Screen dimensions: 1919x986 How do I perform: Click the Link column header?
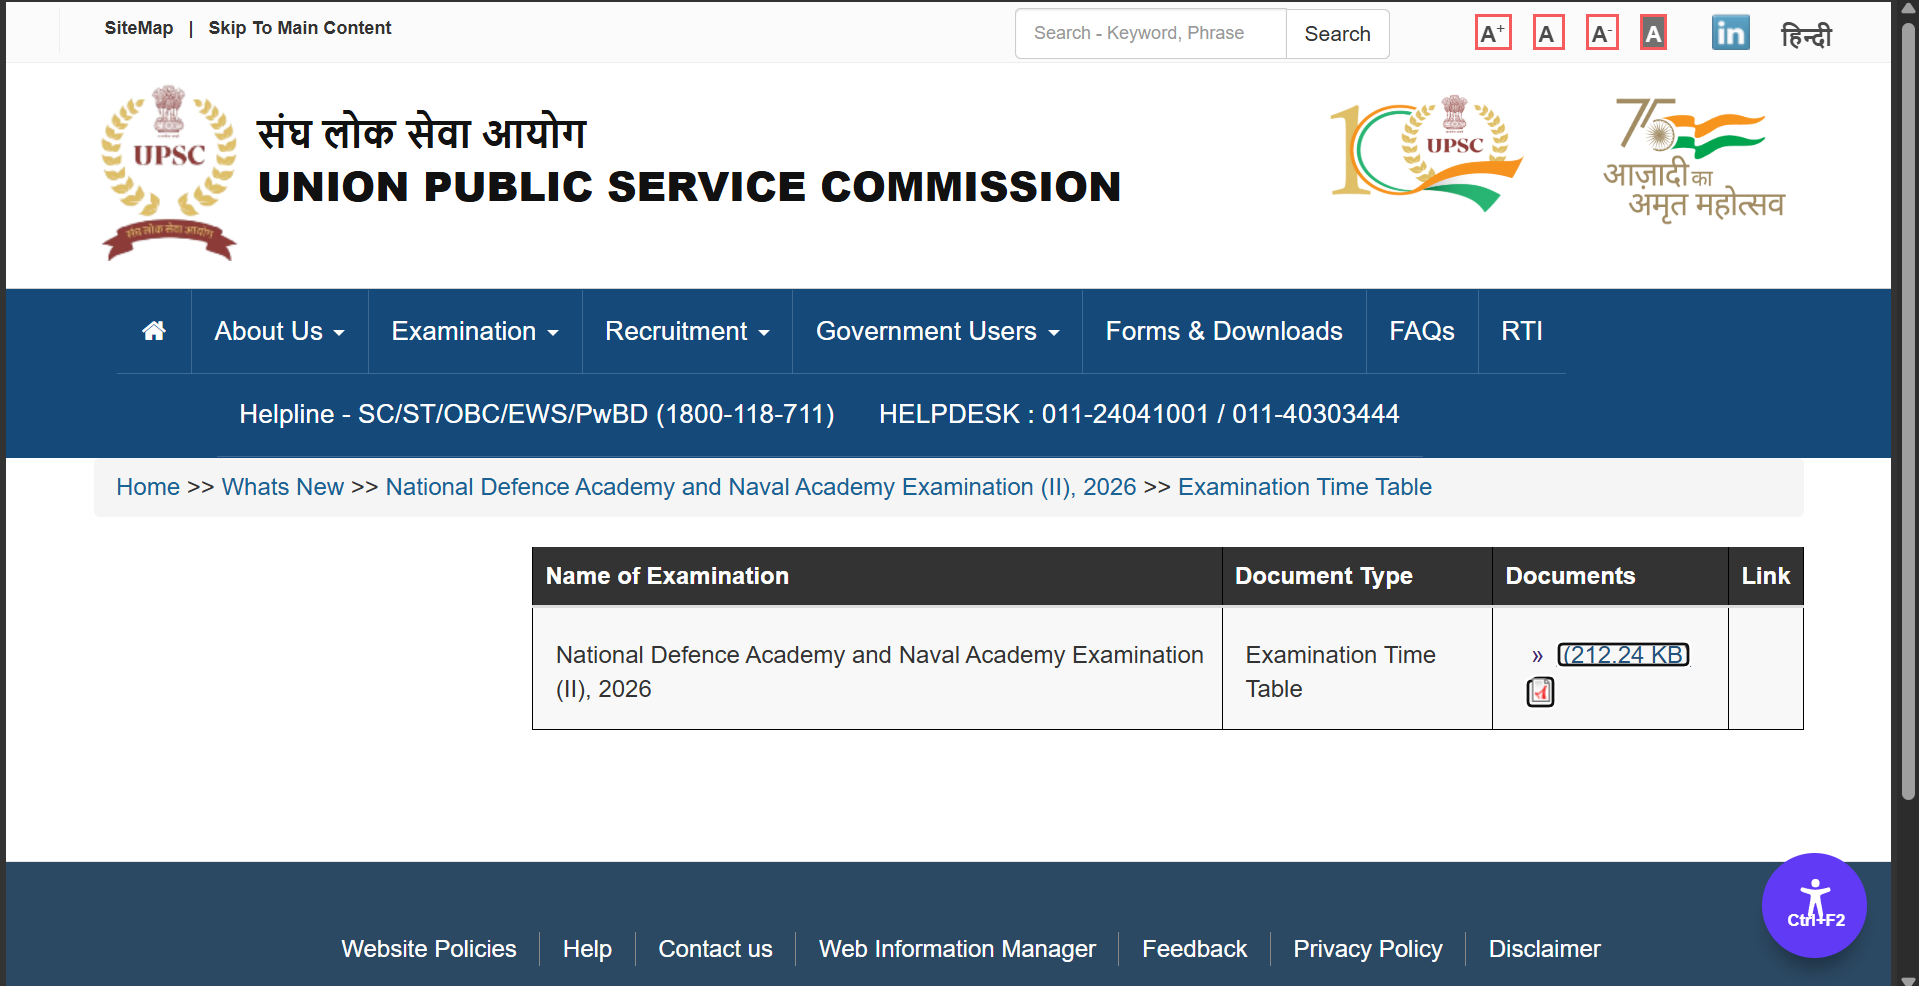tap(1766, 576)
